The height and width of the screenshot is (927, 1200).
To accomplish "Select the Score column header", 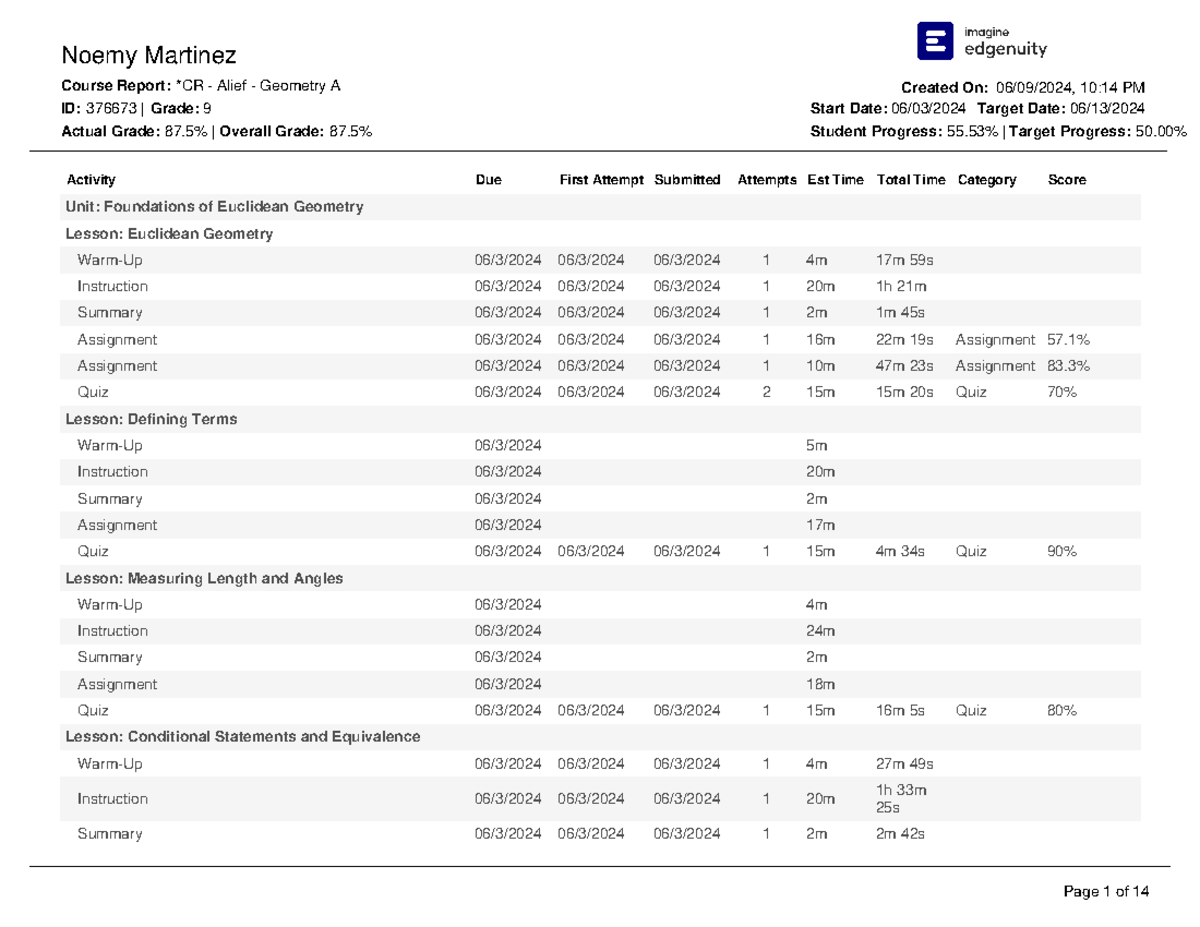I will 1067,180.
